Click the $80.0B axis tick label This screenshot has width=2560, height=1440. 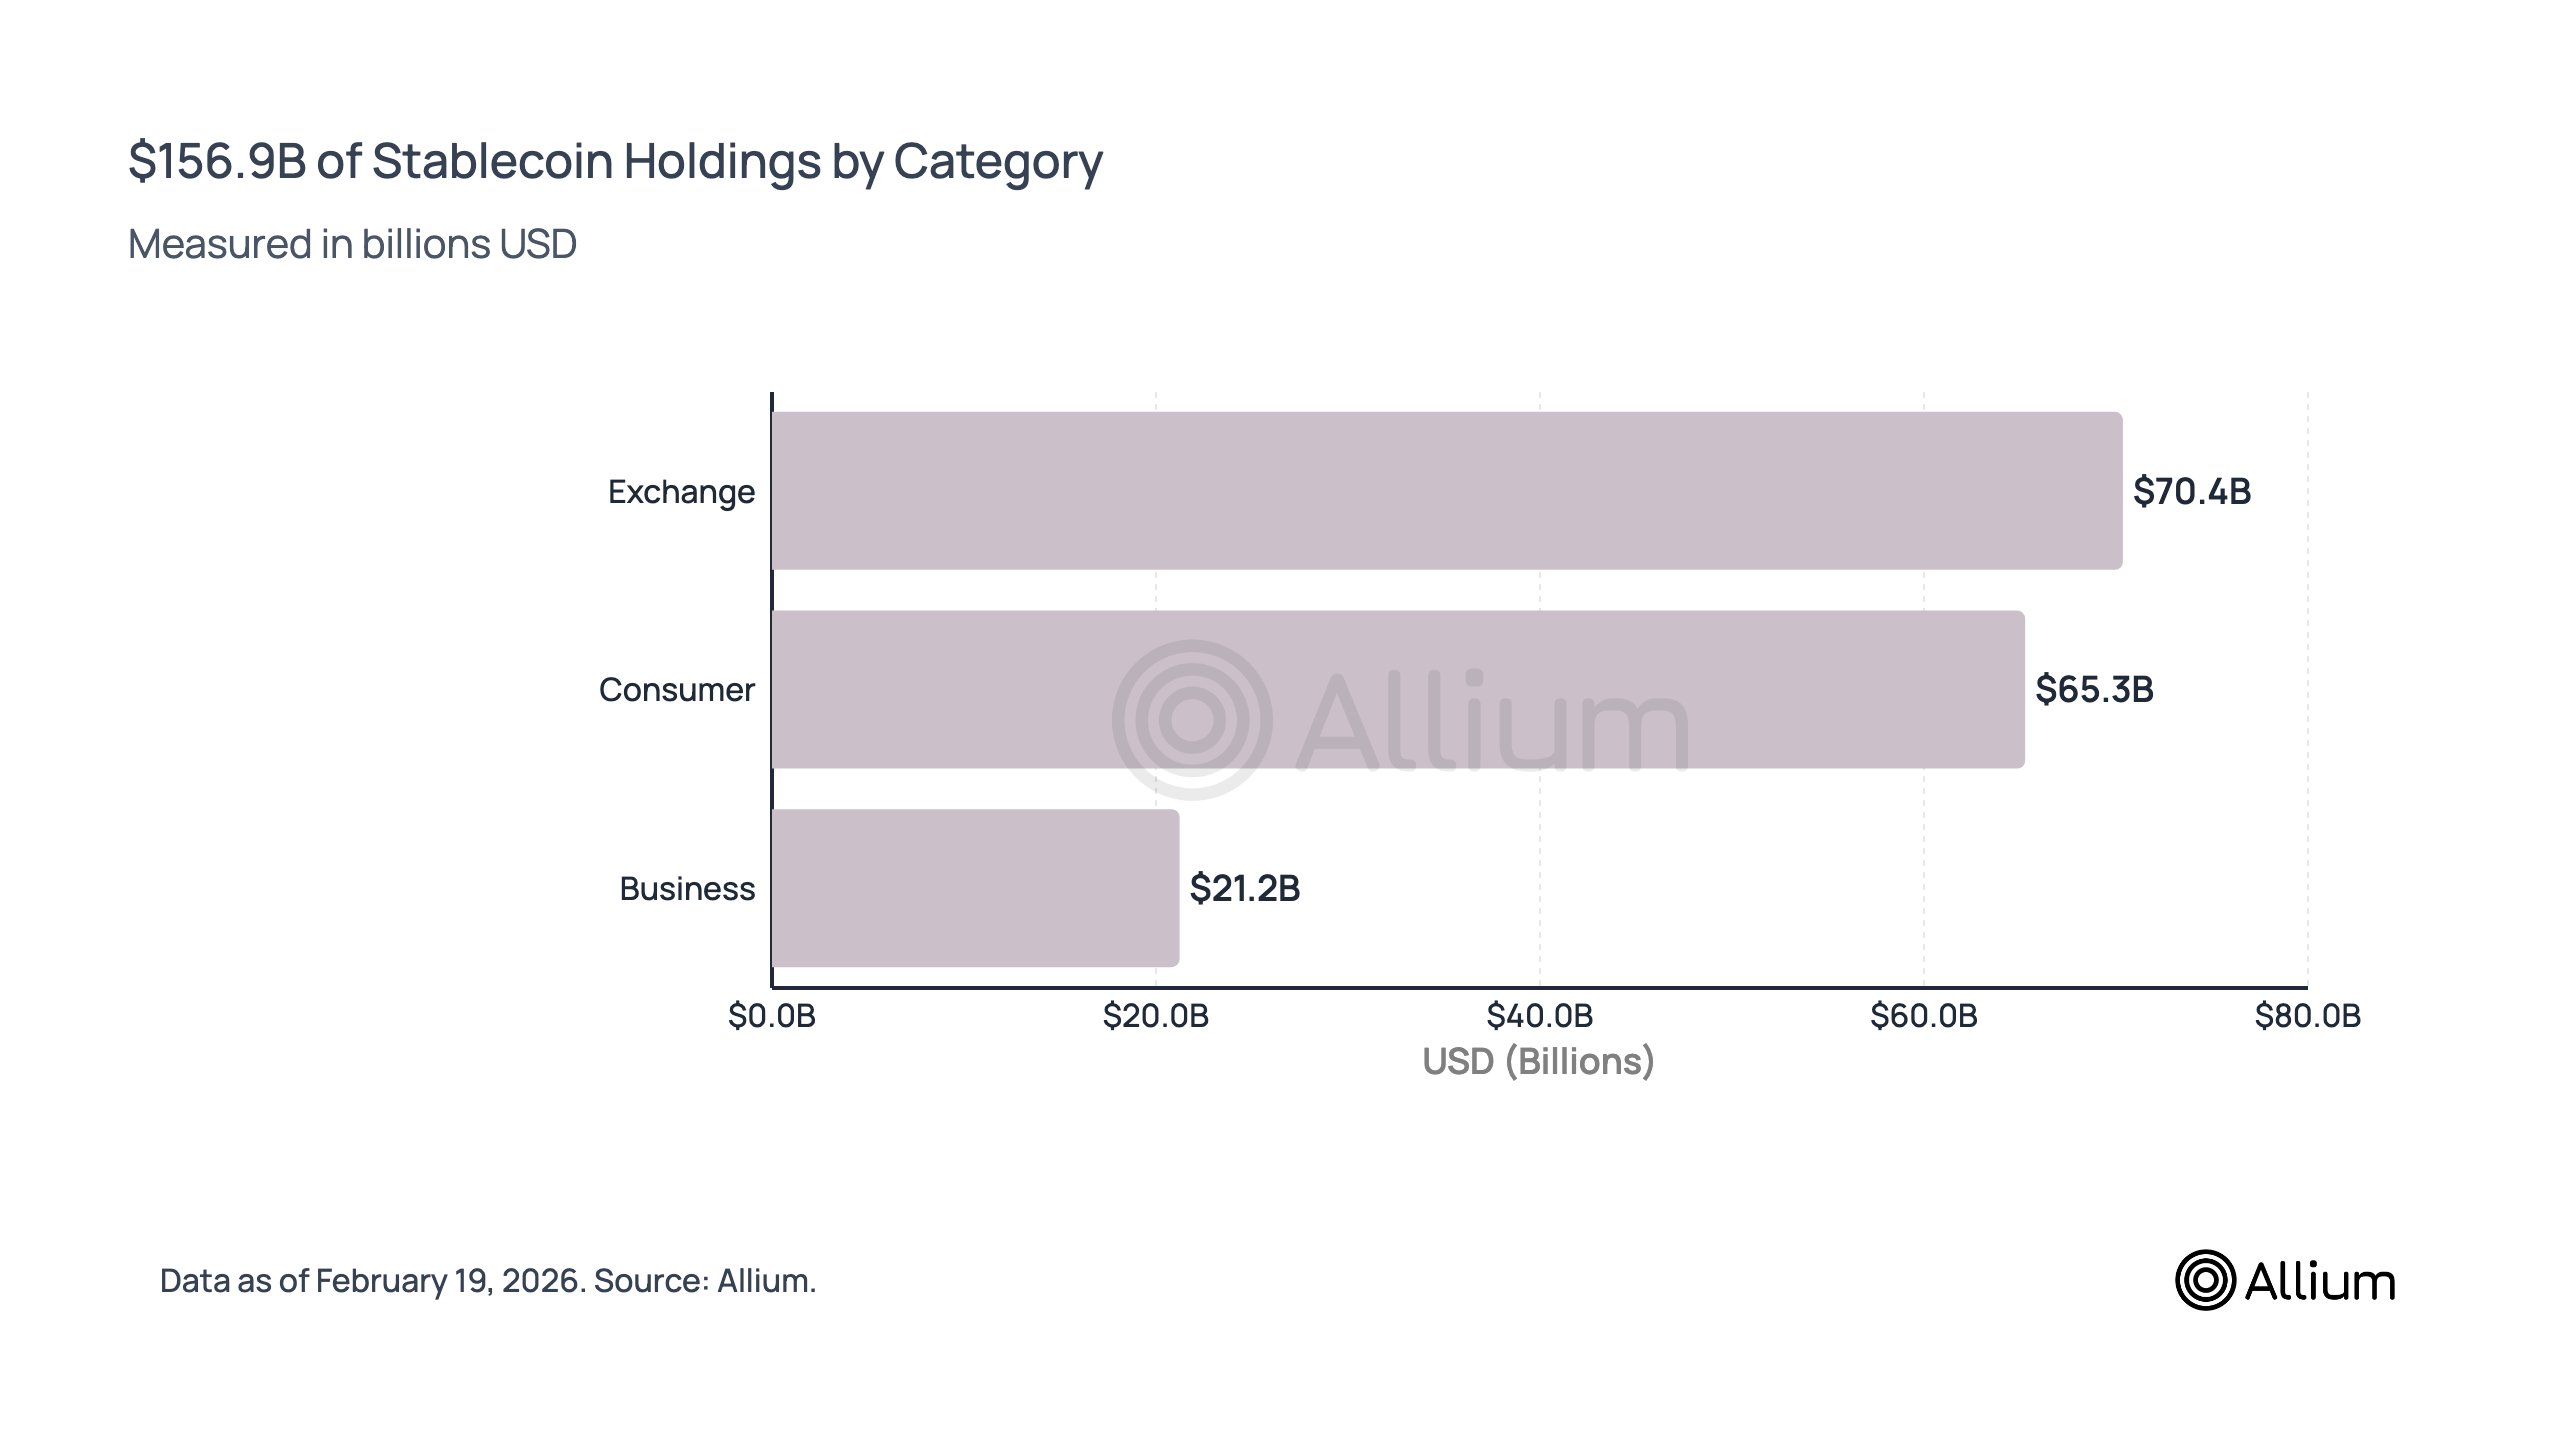(2307, 1016)
